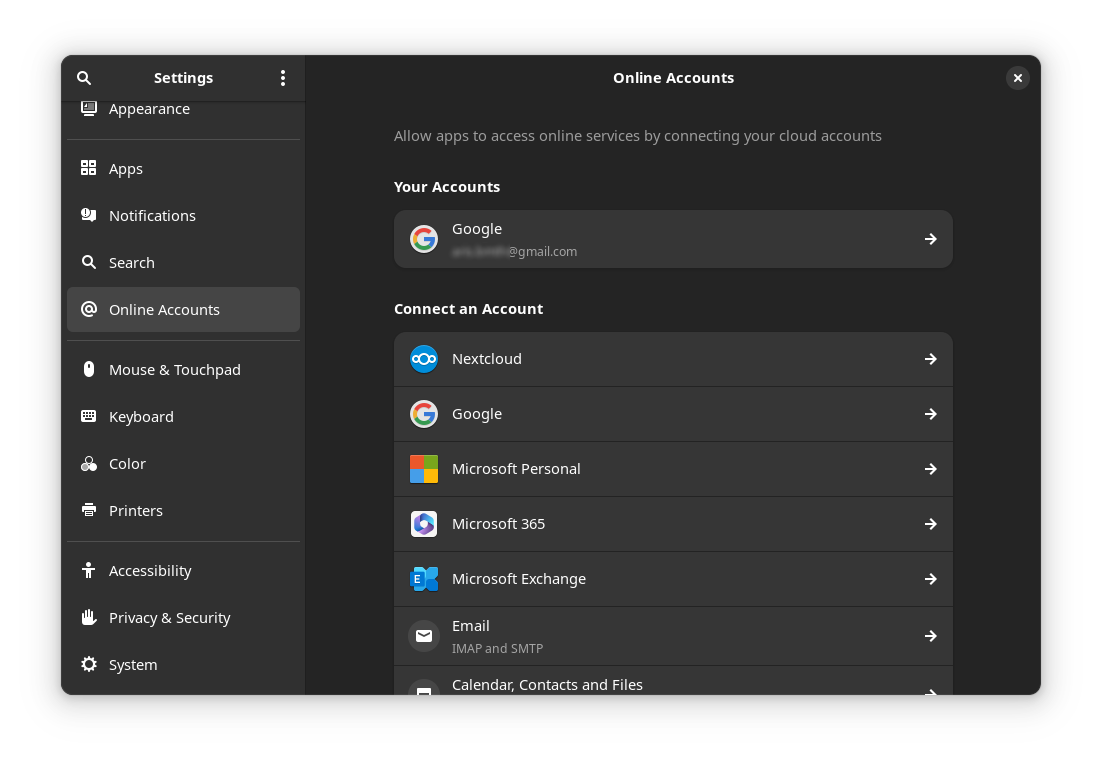Click Google logo under Your Accounts

424,239
